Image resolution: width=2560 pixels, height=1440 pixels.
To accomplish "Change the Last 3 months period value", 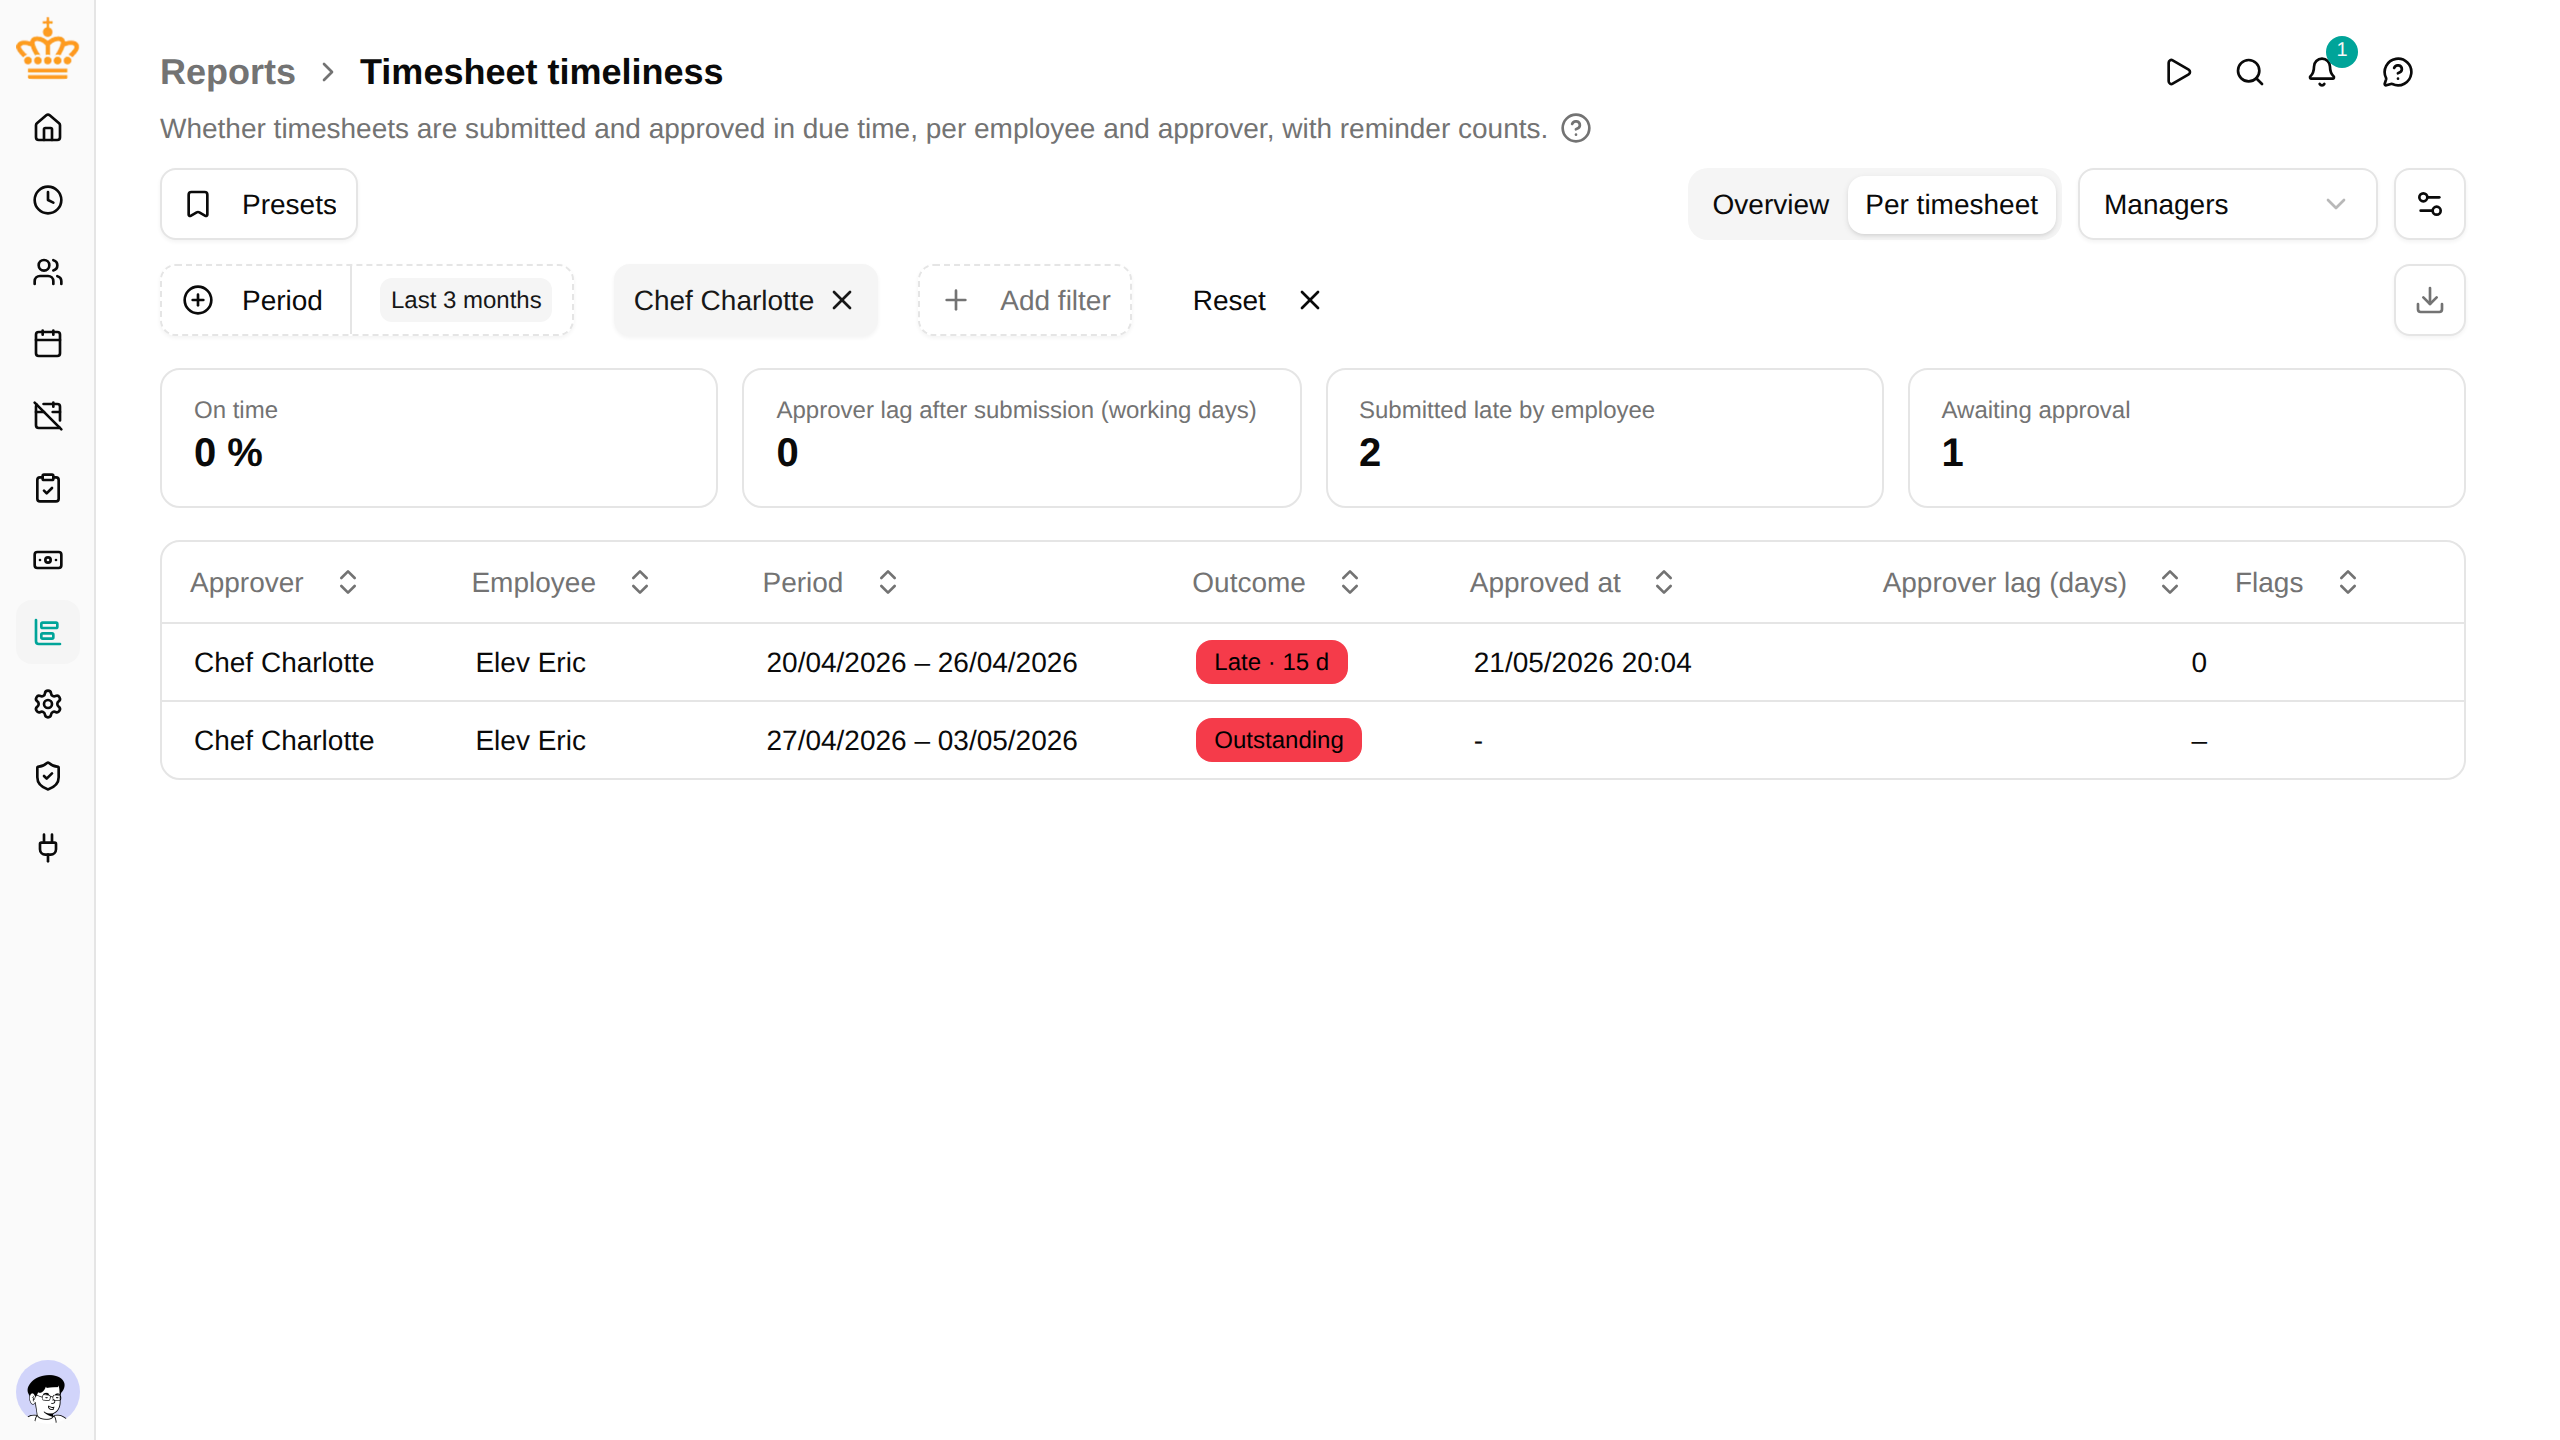I will click(x=466, y=300).
